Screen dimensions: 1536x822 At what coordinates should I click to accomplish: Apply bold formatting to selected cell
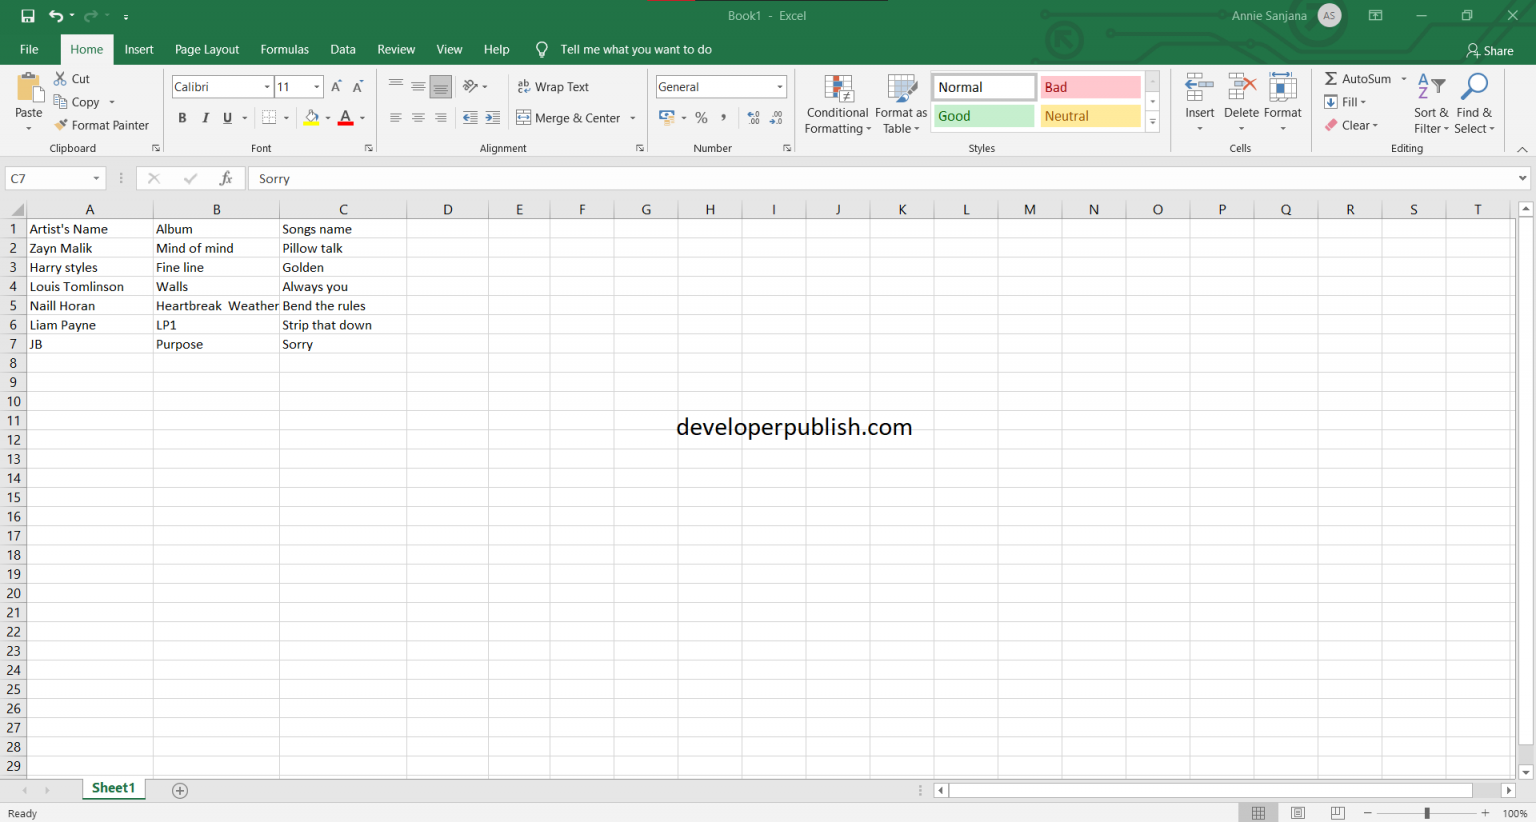(x=182, y=117)
